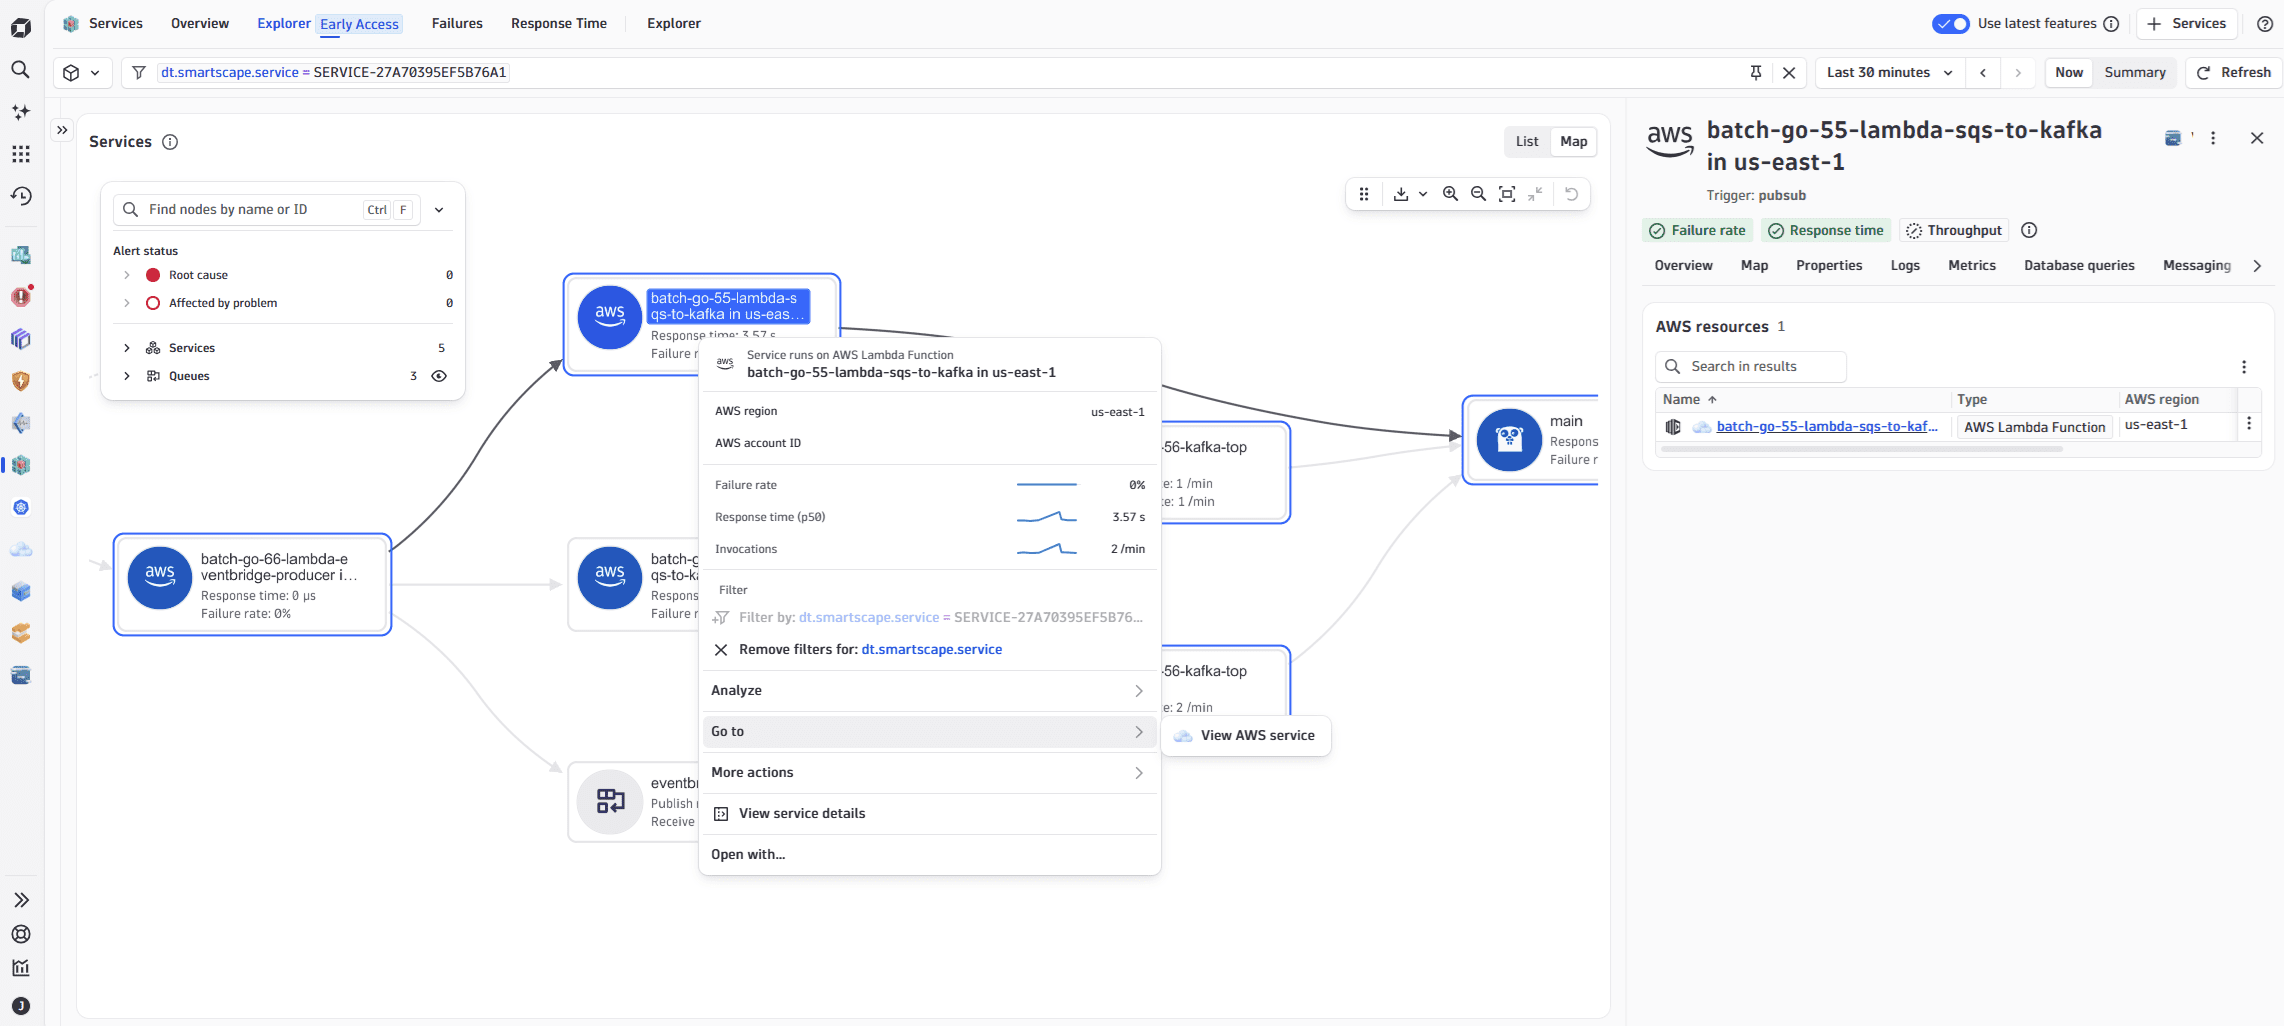Click the Search in results field
Screen dimensions: 2284x1026
(1750, 367)
